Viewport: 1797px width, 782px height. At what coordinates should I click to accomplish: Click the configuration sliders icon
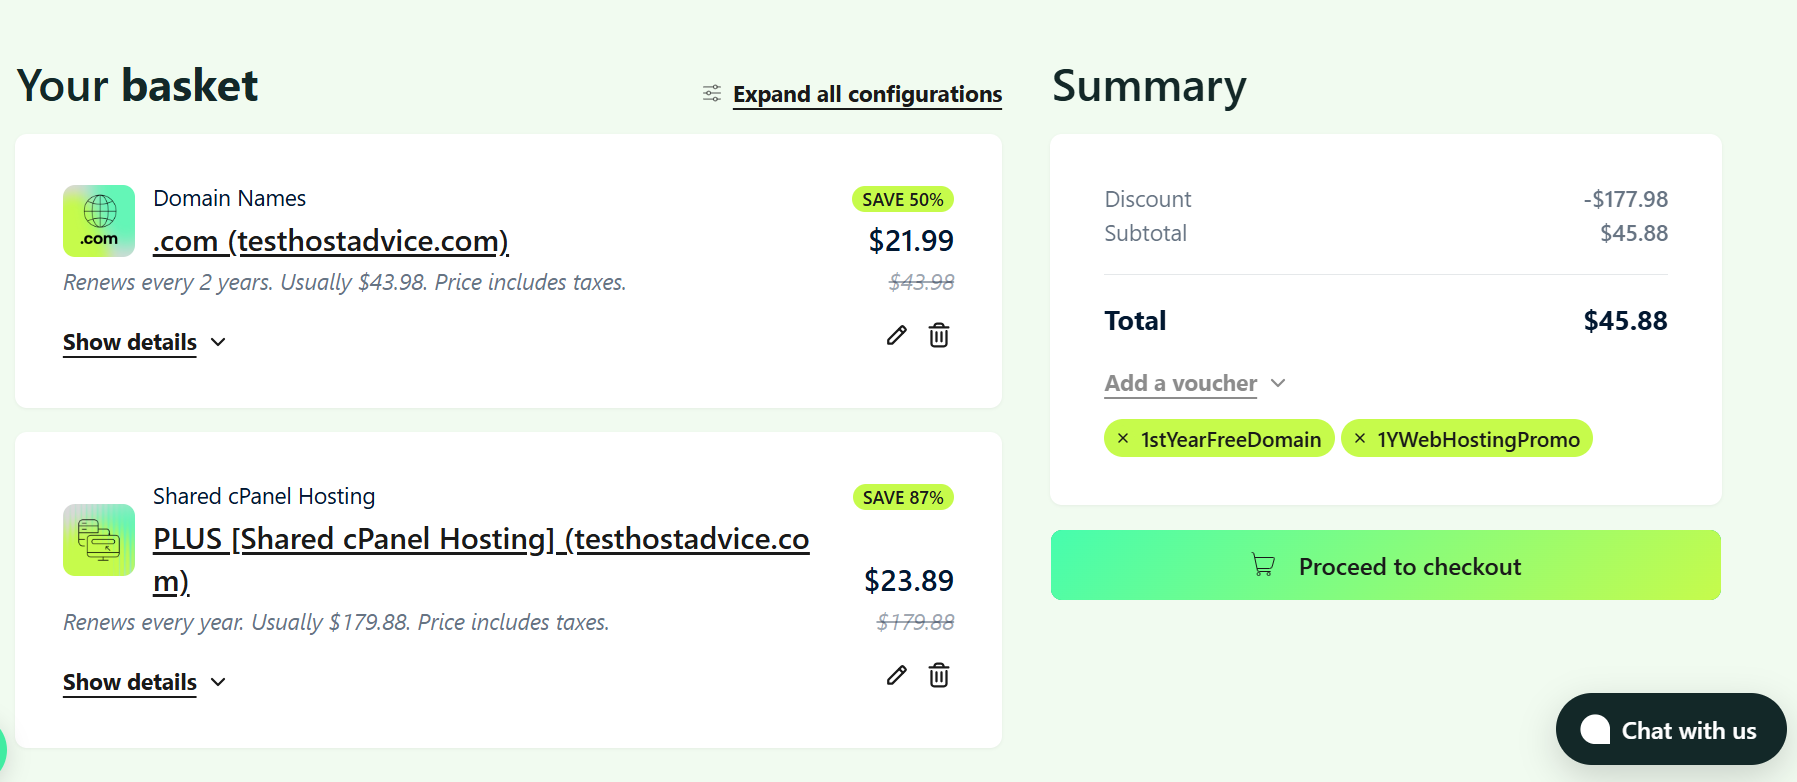(x=712, y=93)
